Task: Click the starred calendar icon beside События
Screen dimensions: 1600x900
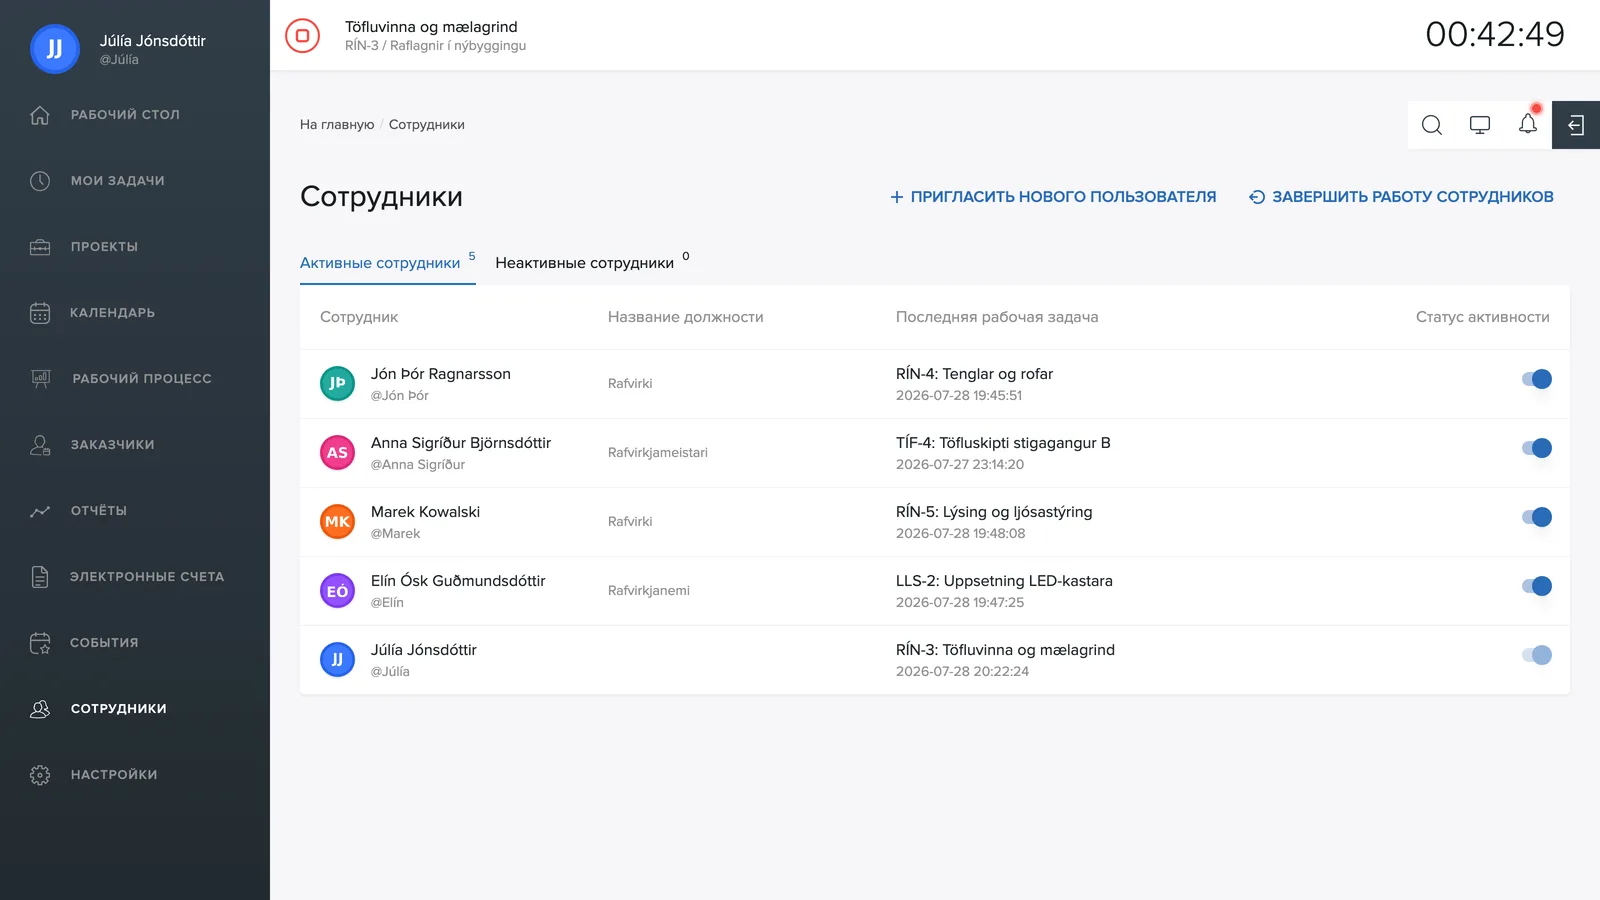Action: (x=40, y=643)
